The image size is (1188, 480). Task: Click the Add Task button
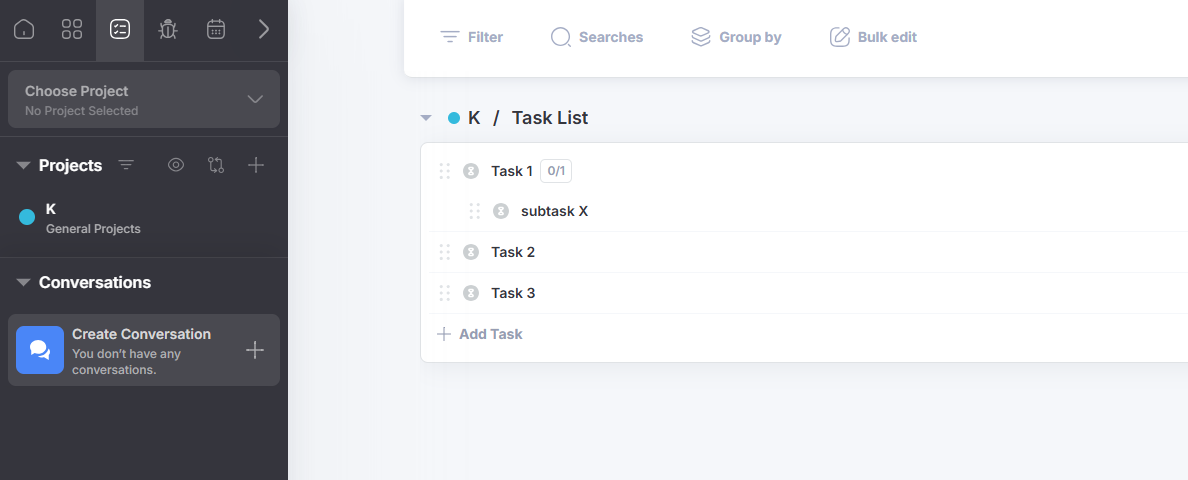[x=480, y=334]
